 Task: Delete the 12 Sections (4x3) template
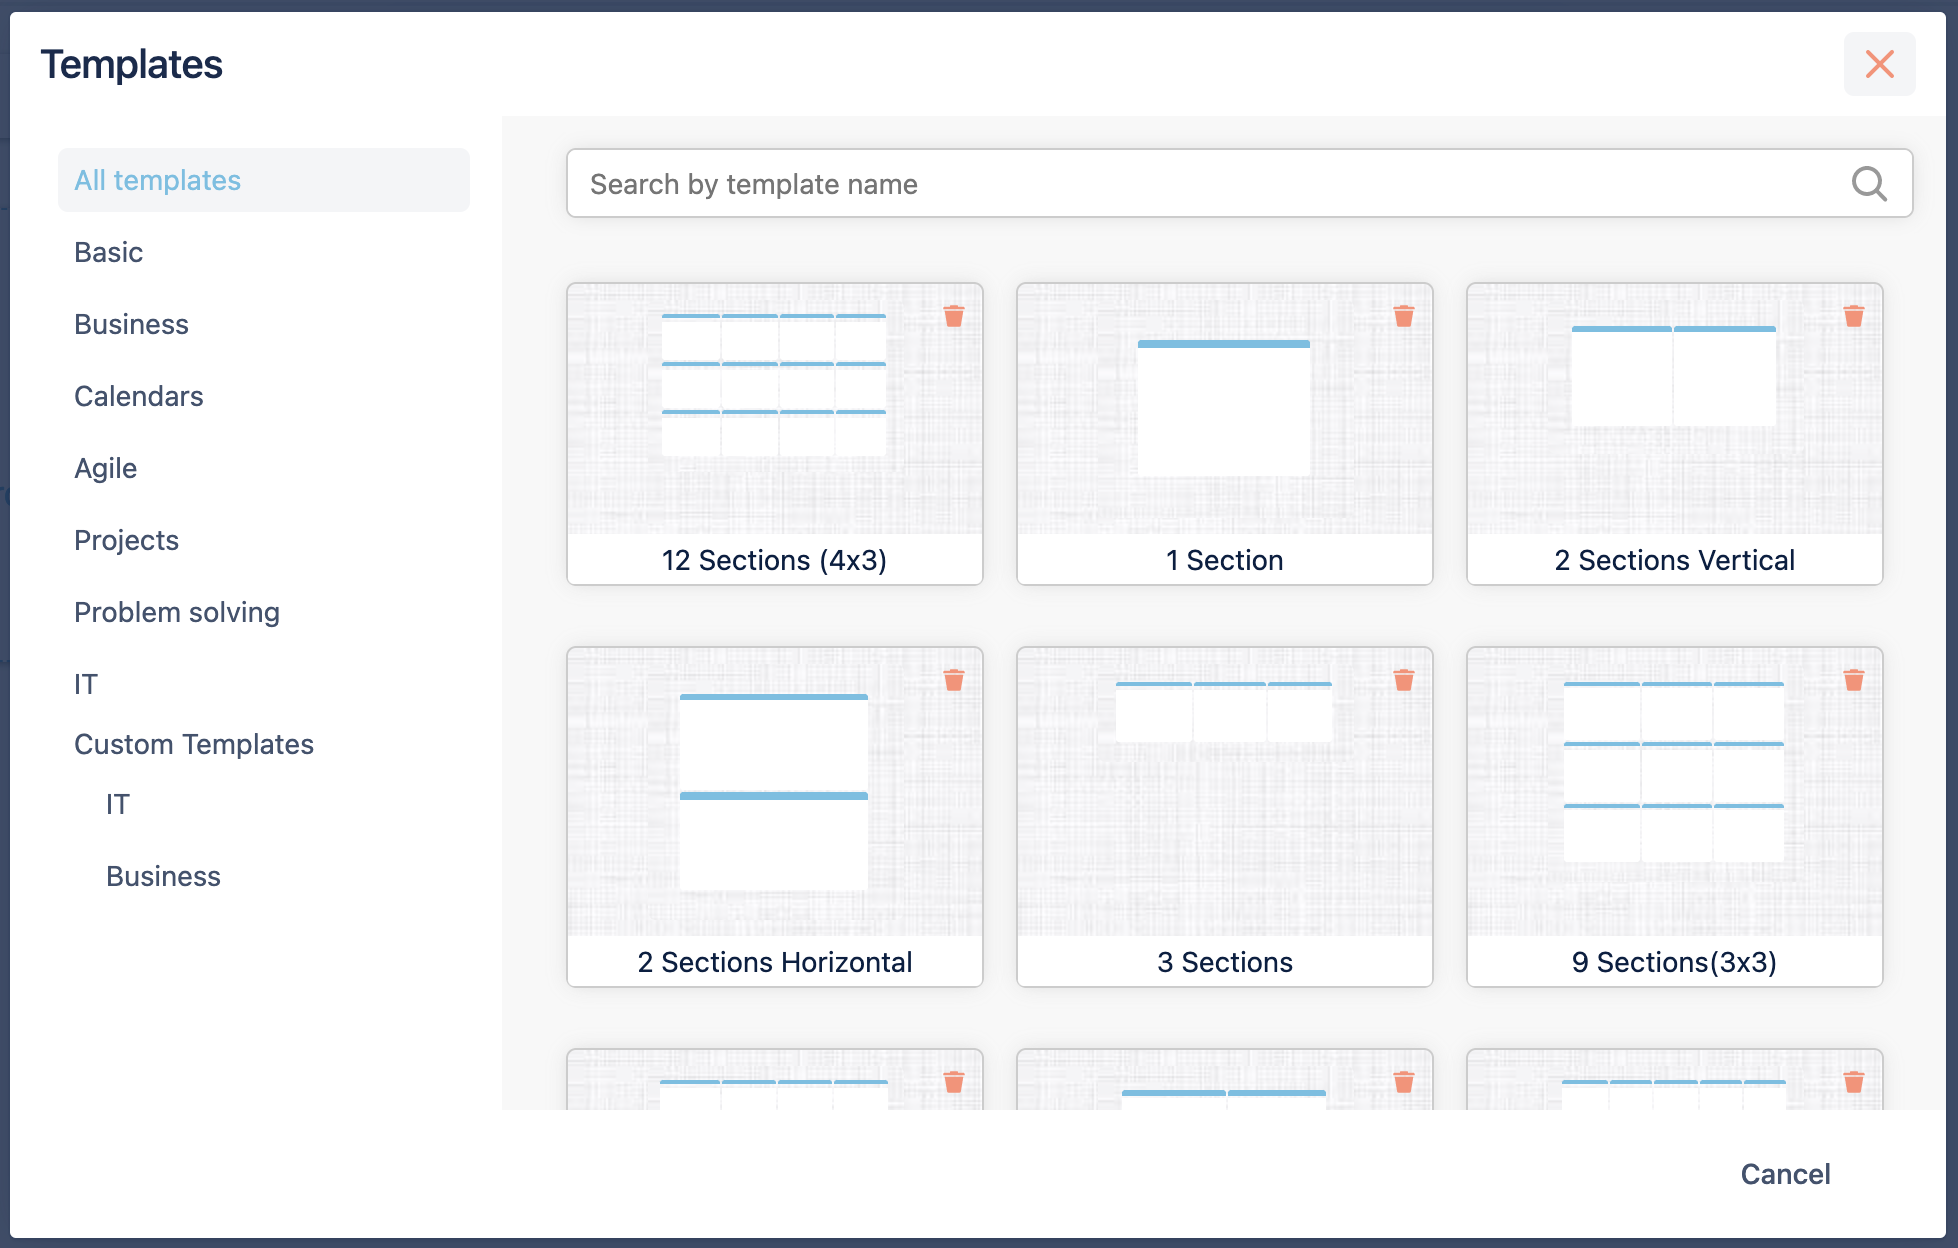pos(953,316)
